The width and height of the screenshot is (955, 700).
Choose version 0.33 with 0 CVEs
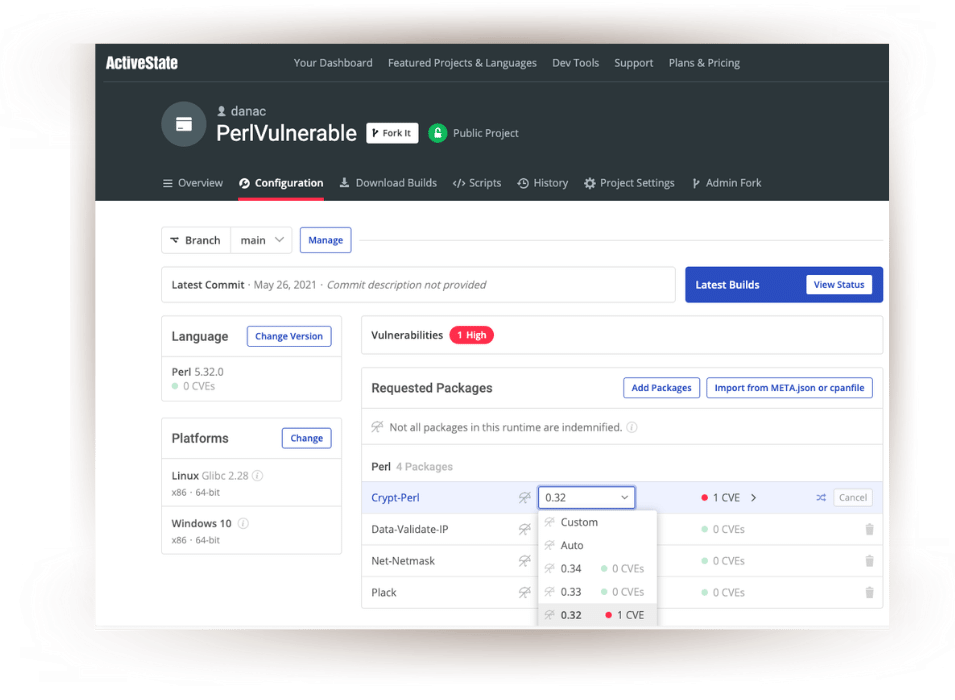coord(597,592)
